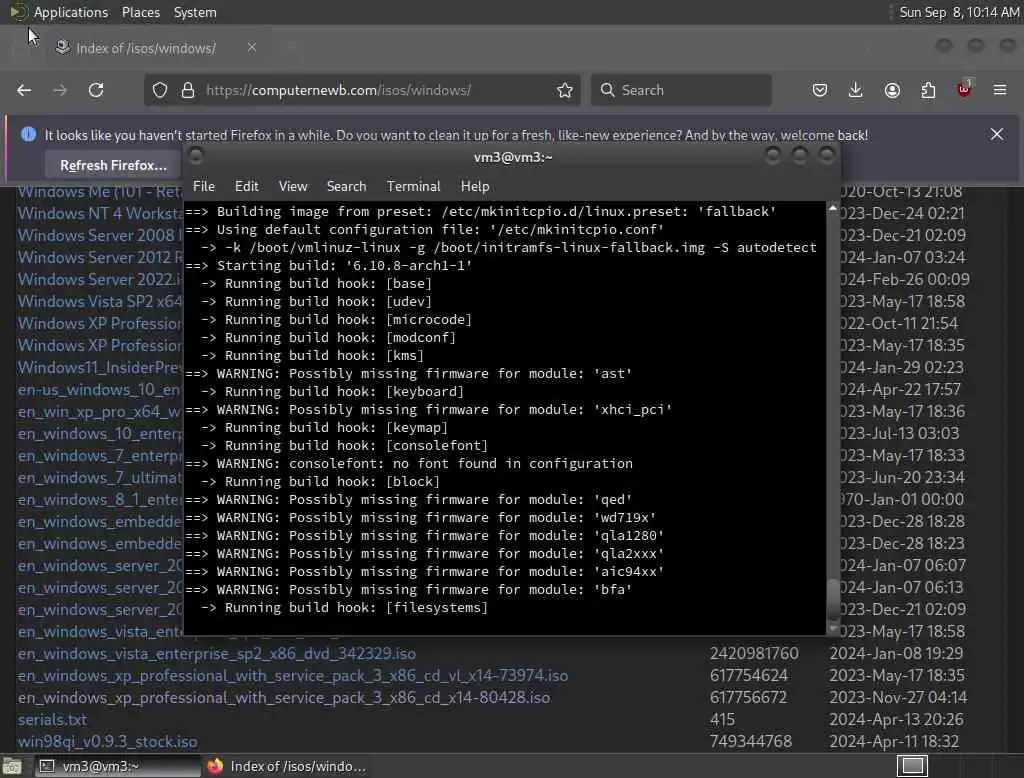Go back with Firefox back arrow

(x=24, y=90)
